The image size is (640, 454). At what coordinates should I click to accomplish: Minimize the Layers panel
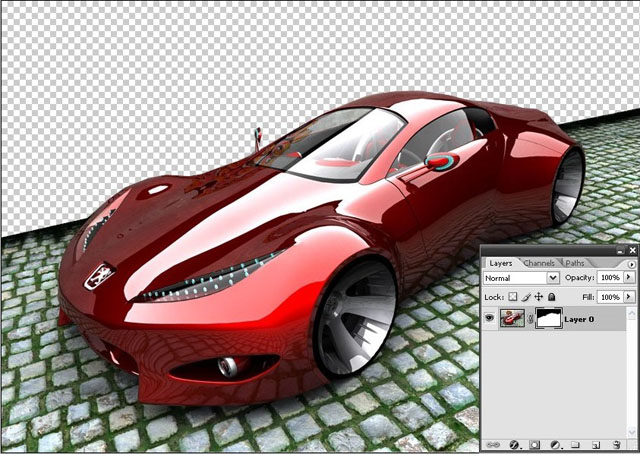(621, 250)
